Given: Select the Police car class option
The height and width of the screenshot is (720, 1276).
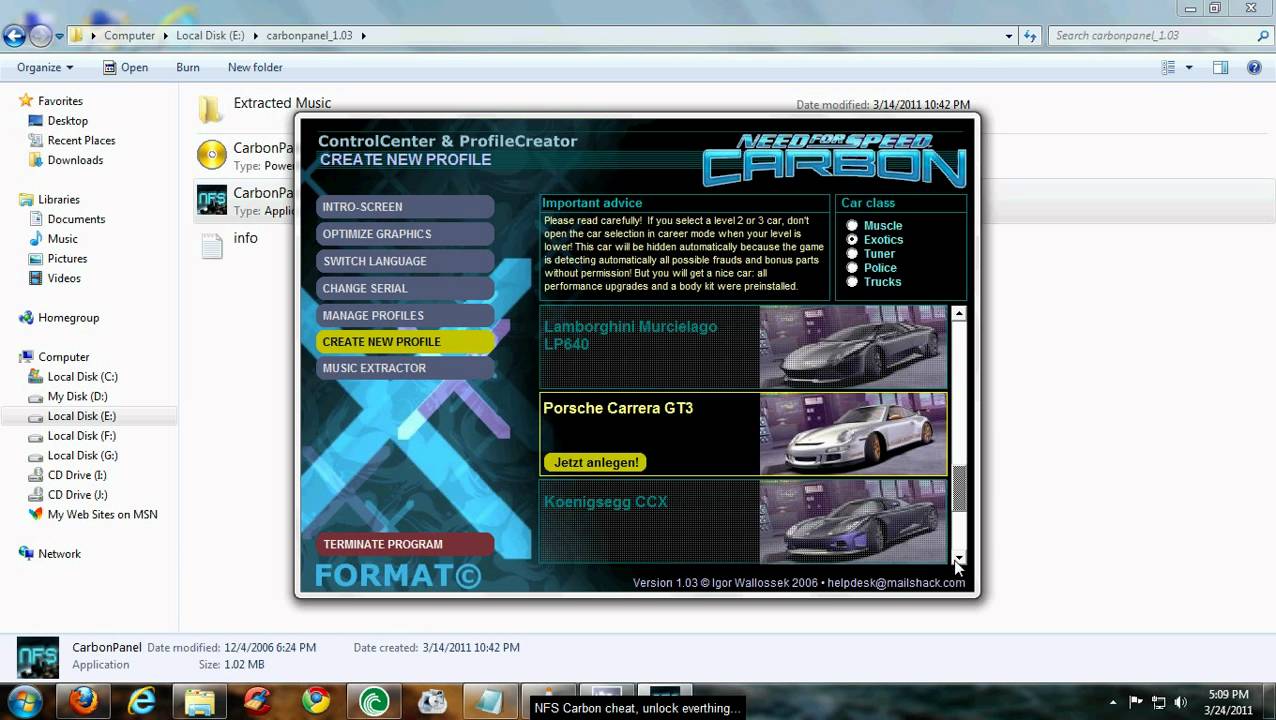Looking at the screenshot, I should (x=852, y=268).
